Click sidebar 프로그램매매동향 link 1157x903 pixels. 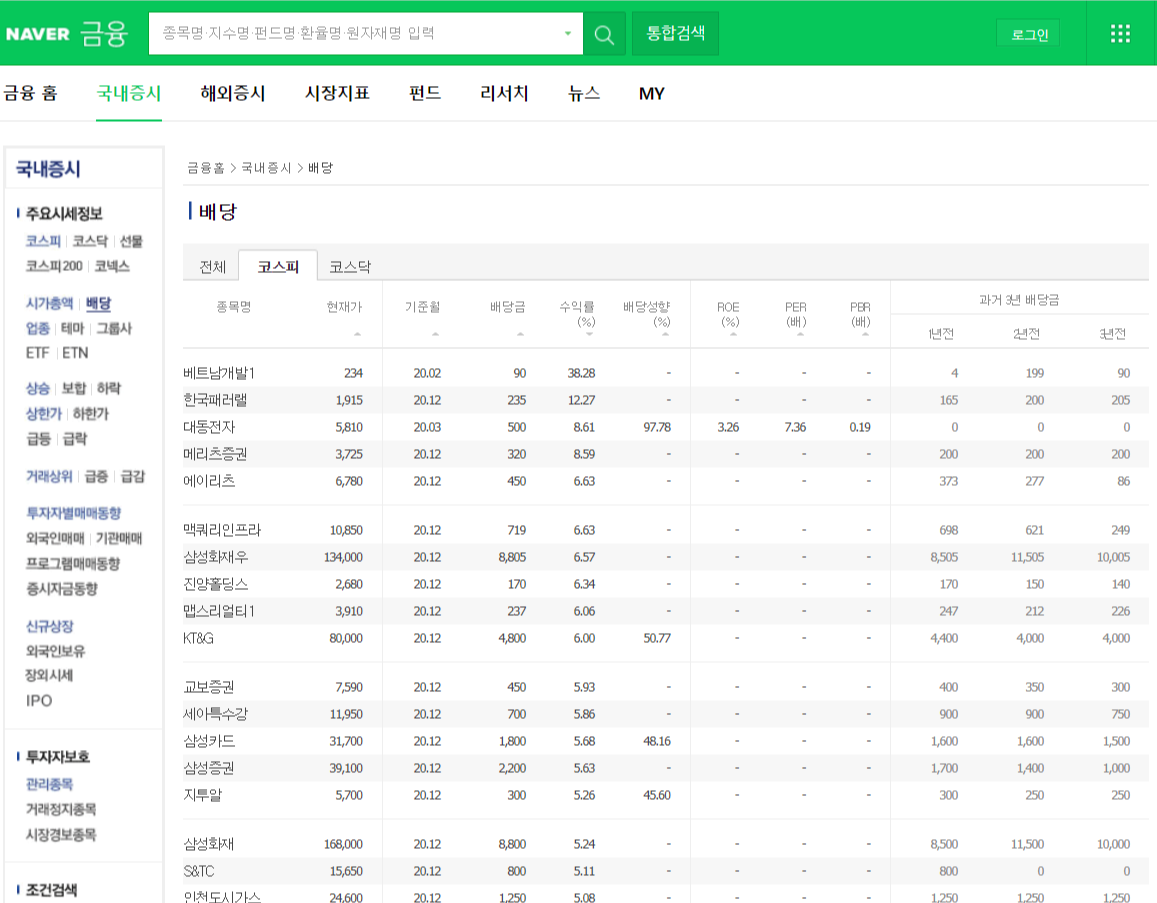point(73,564)
